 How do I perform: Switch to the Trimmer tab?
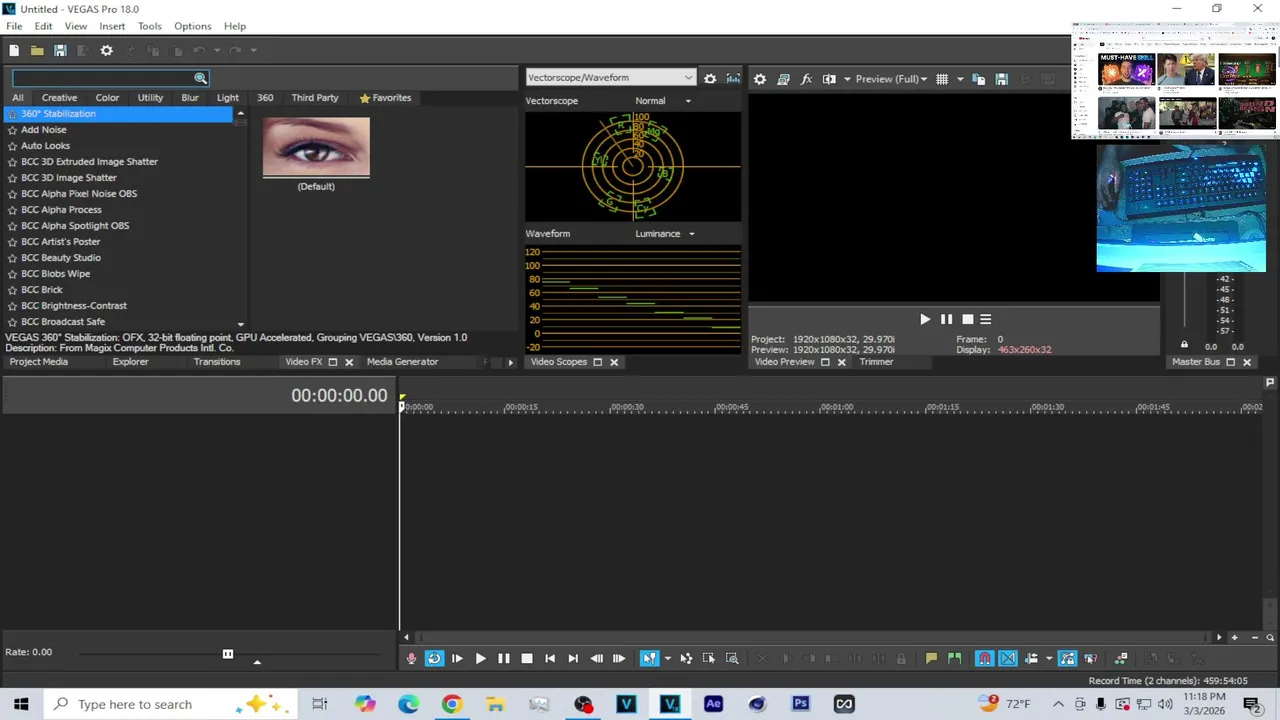click(876, 362)
